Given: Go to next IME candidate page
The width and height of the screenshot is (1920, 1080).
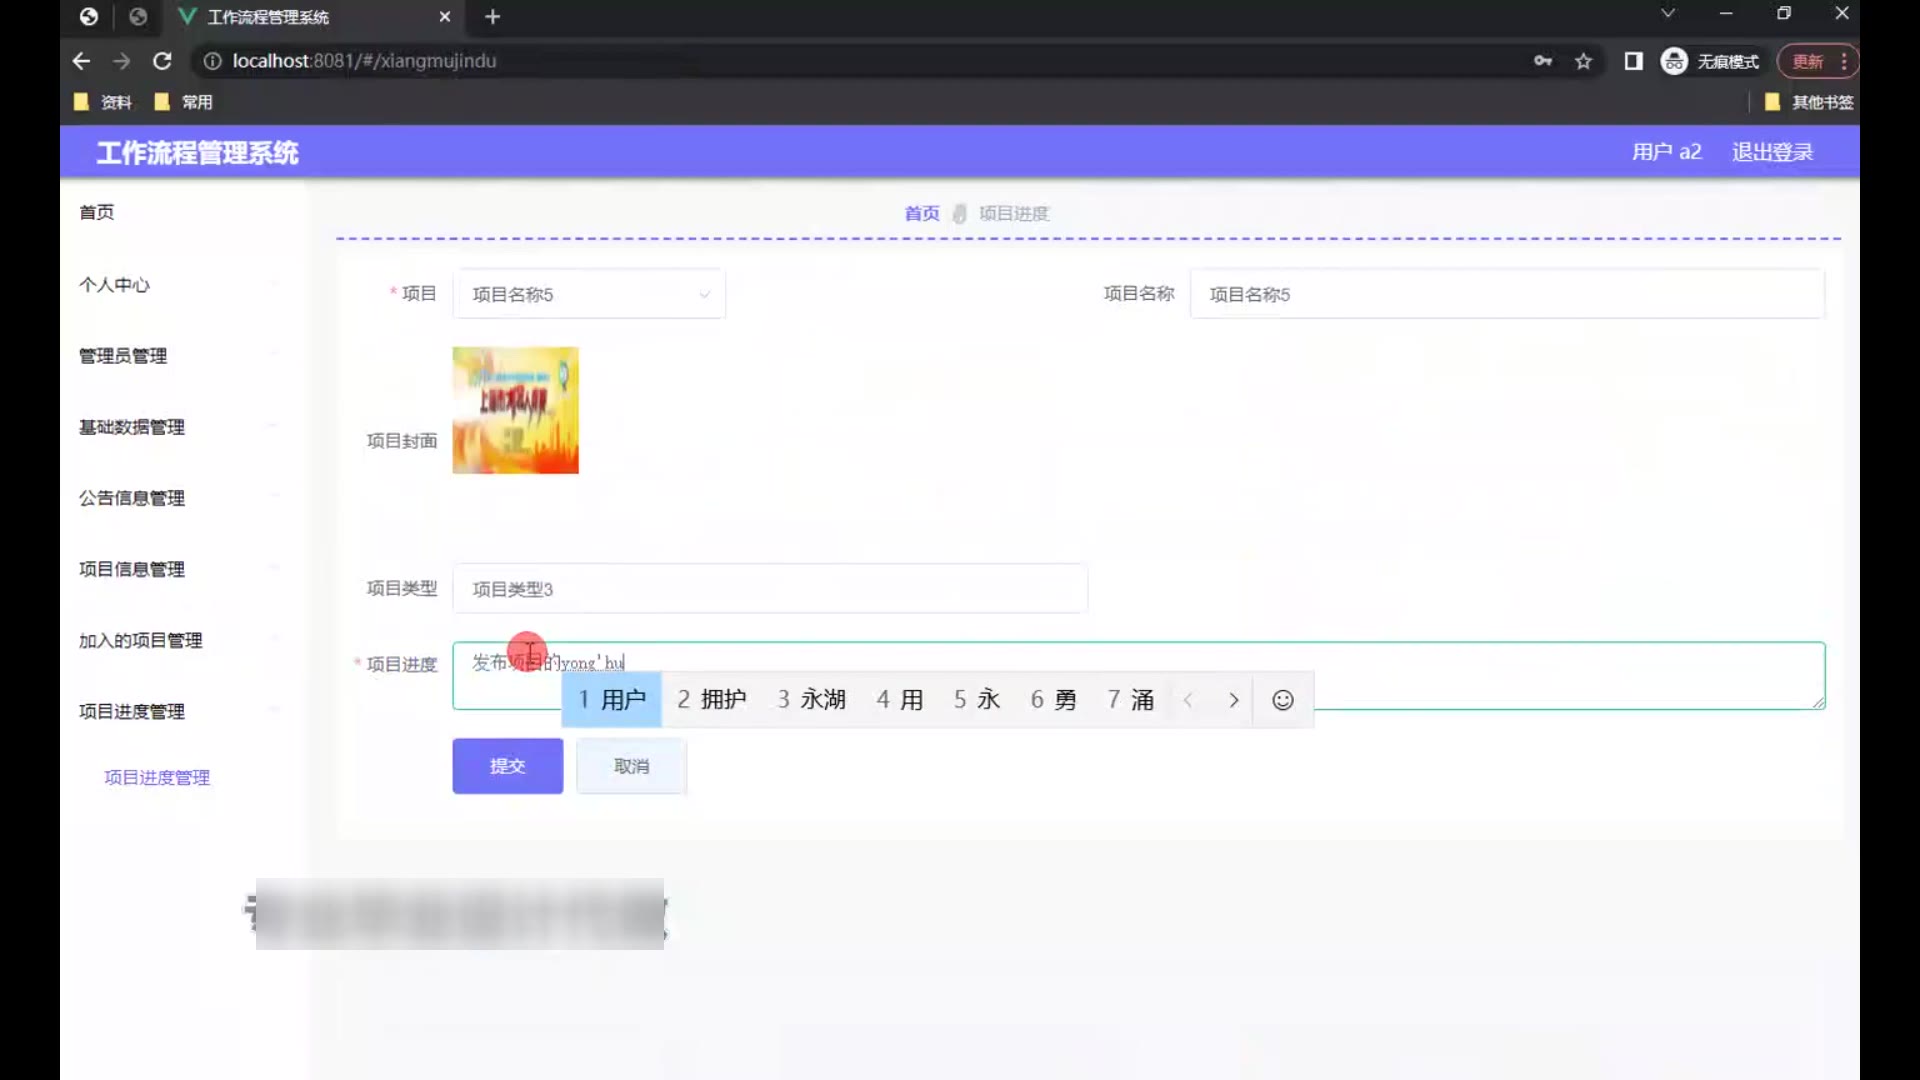Looking at the screenshot, I should point(1233,700).
